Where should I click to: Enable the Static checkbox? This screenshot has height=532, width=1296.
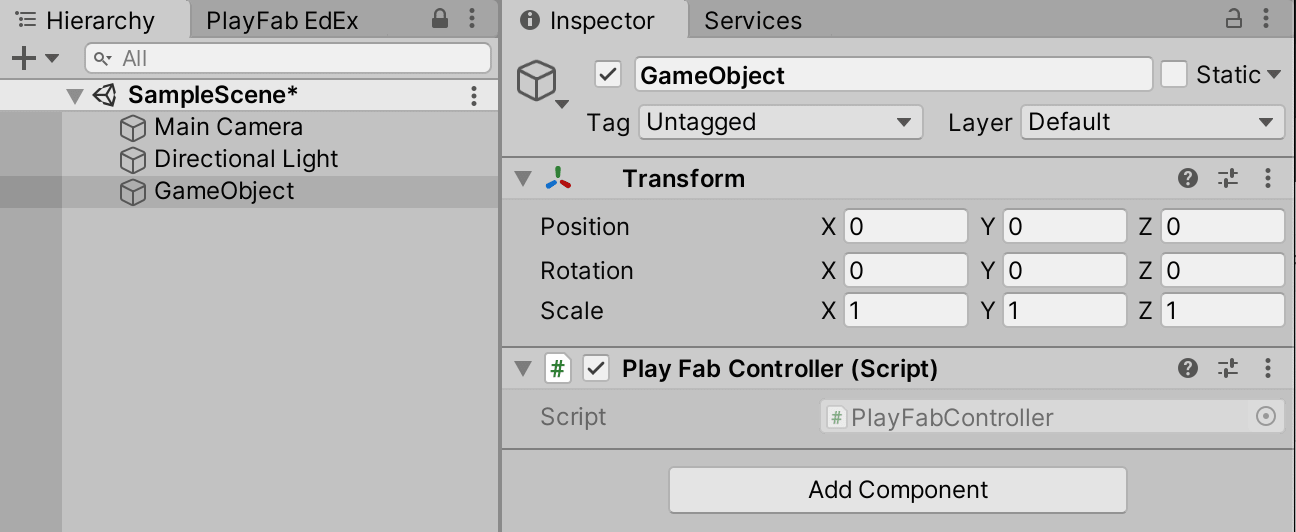click(x=1174, y=75)
